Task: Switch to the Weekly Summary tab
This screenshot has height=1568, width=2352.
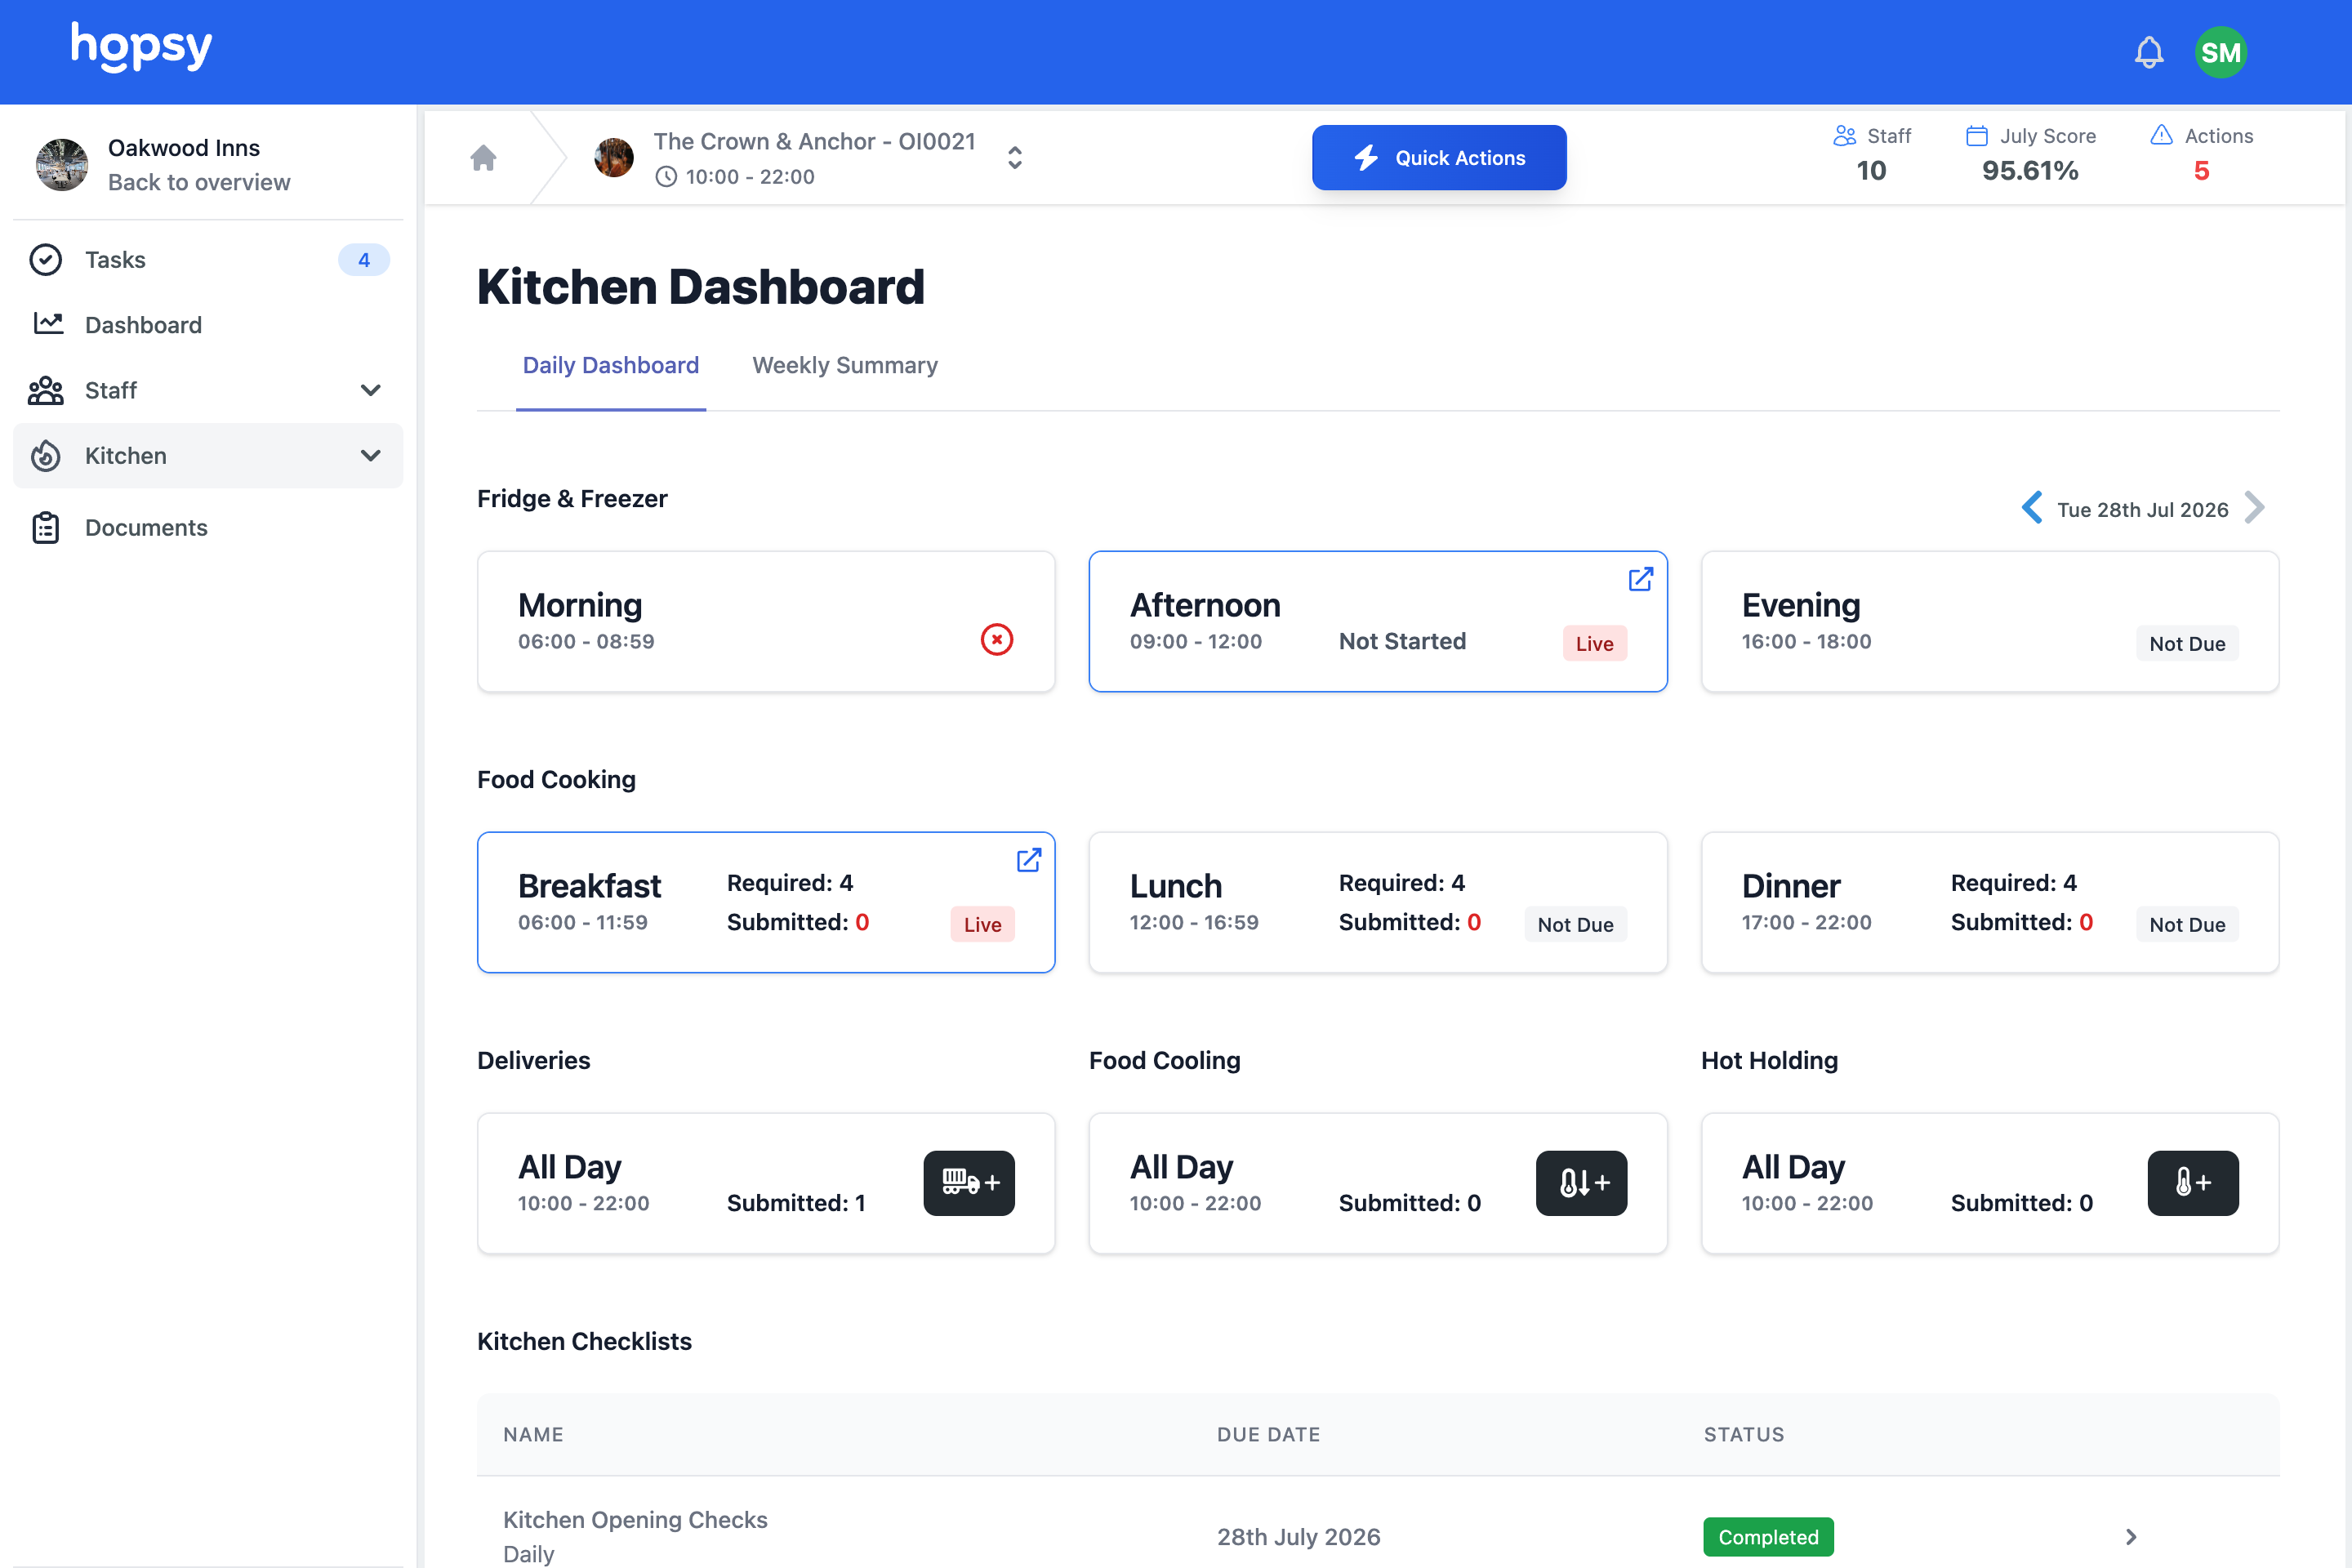Action: (845, 366)
